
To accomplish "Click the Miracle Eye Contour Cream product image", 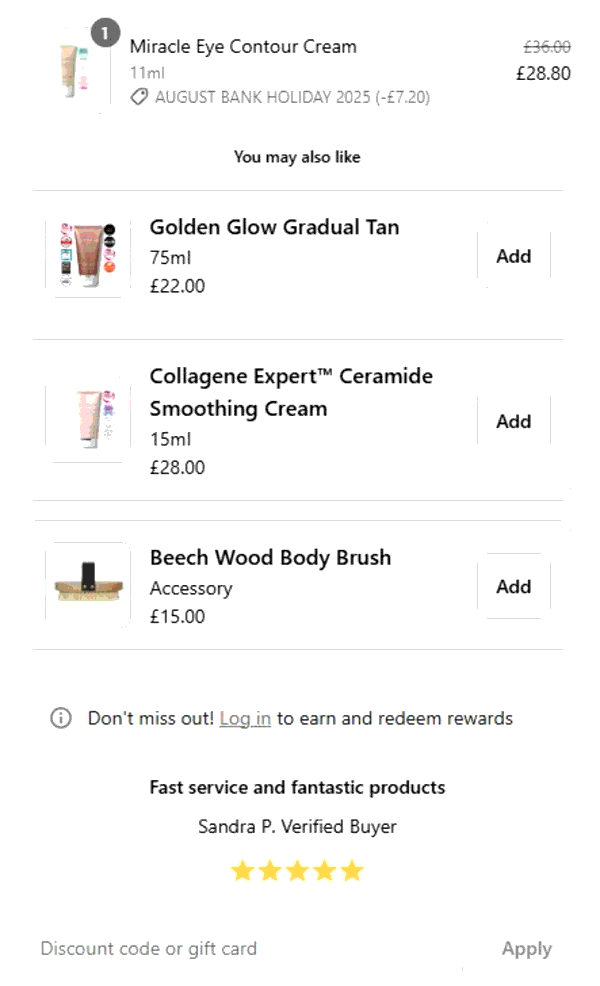I will [72, 70].
